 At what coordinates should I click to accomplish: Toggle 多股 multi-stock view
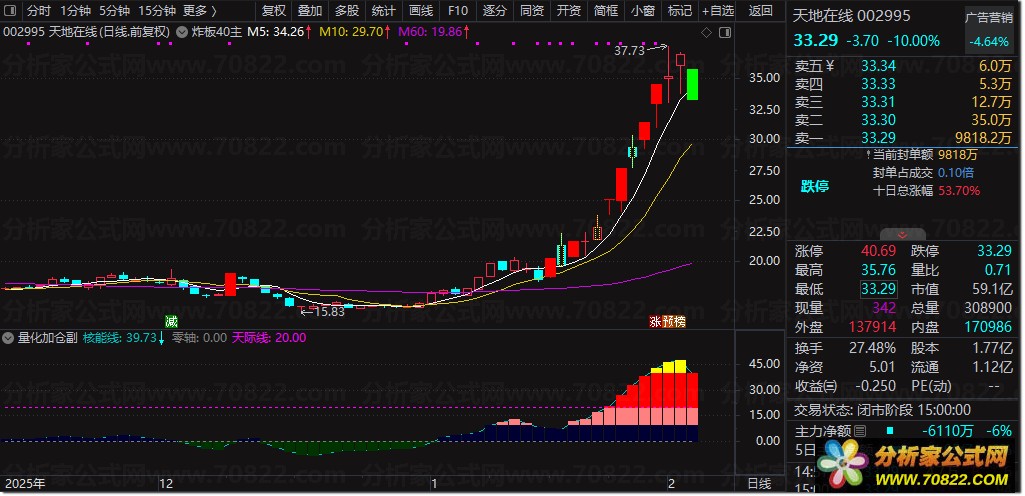click(346, 11)
